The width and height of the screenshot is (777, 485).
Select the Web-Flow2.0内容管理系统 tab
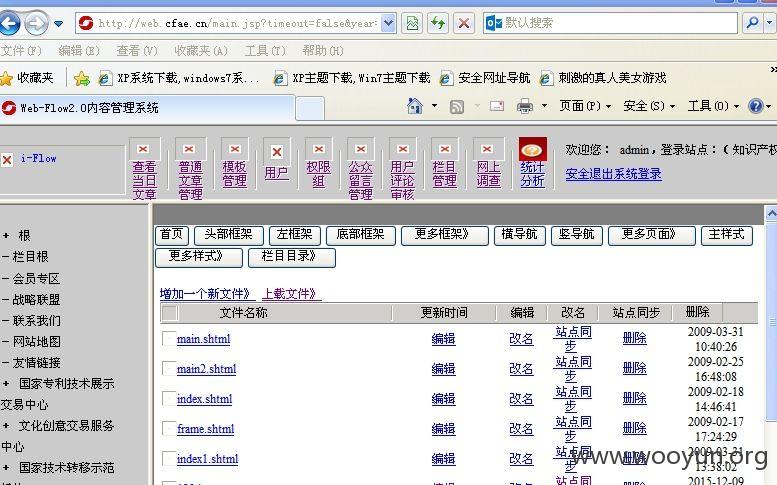147,108
